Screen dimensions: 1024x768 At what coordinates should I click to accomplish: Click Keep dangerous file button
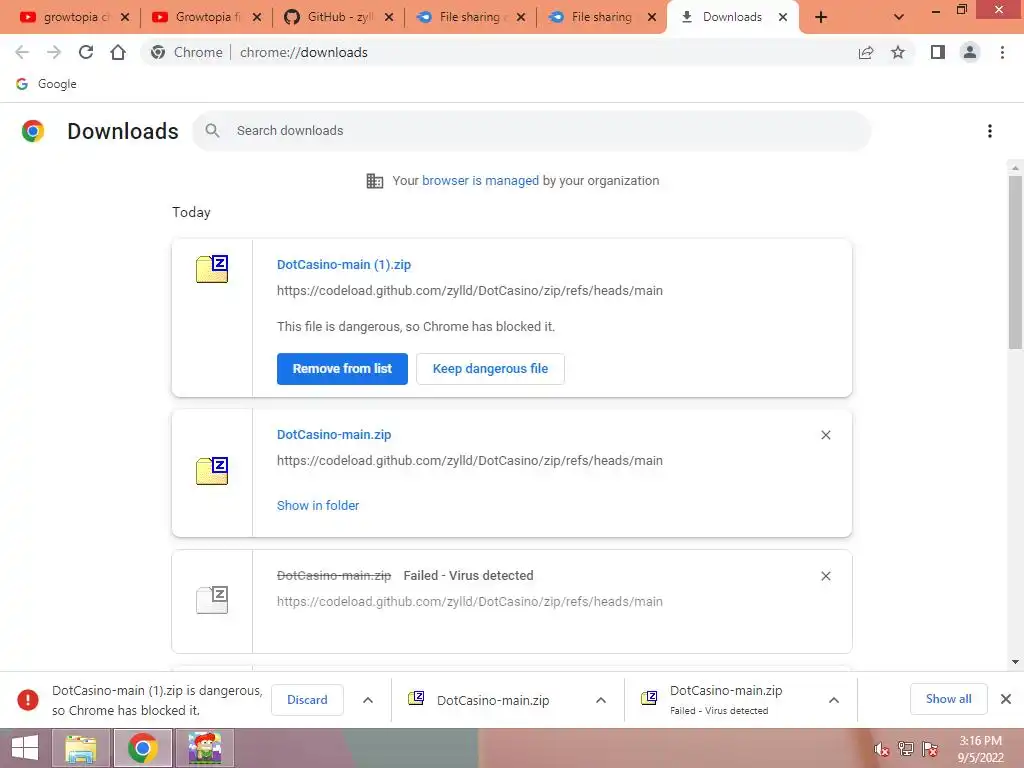click(490, 369)
